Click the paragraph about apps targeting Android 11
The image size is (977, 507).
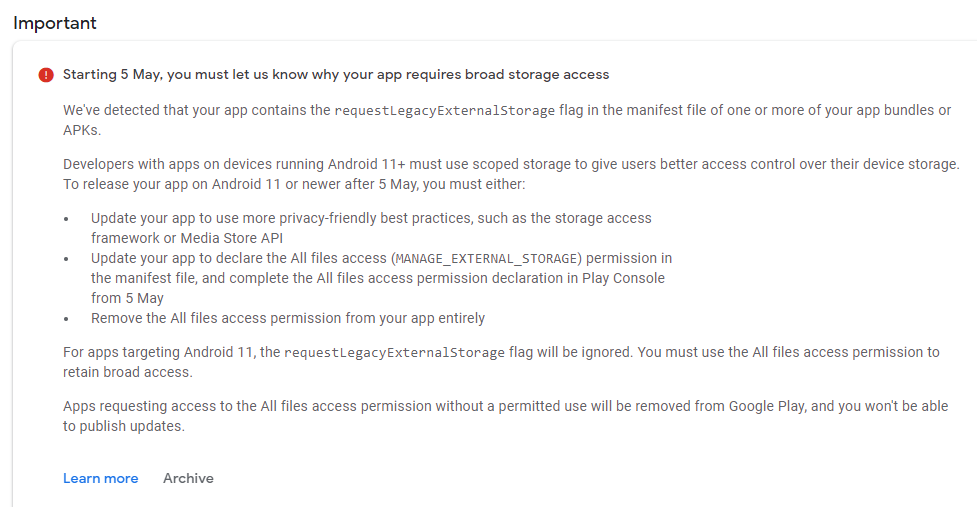(501, 362)
